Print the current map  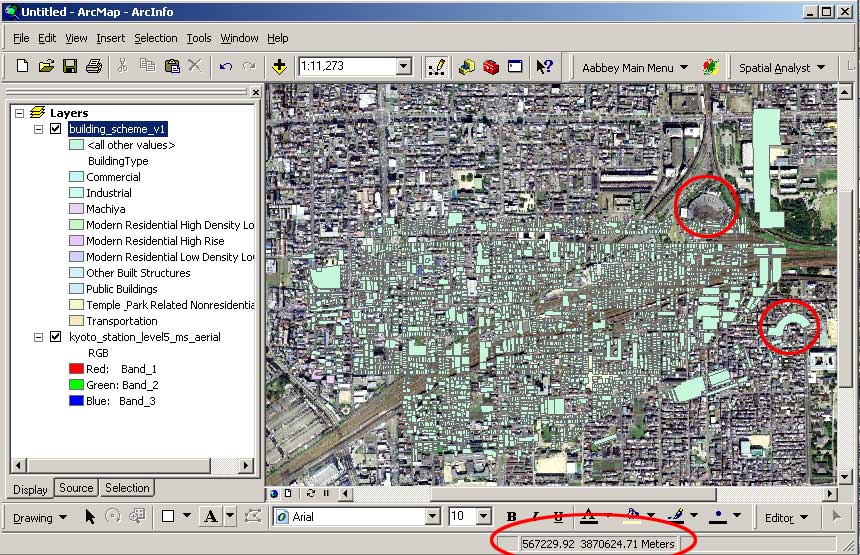(x=94, y=67)
